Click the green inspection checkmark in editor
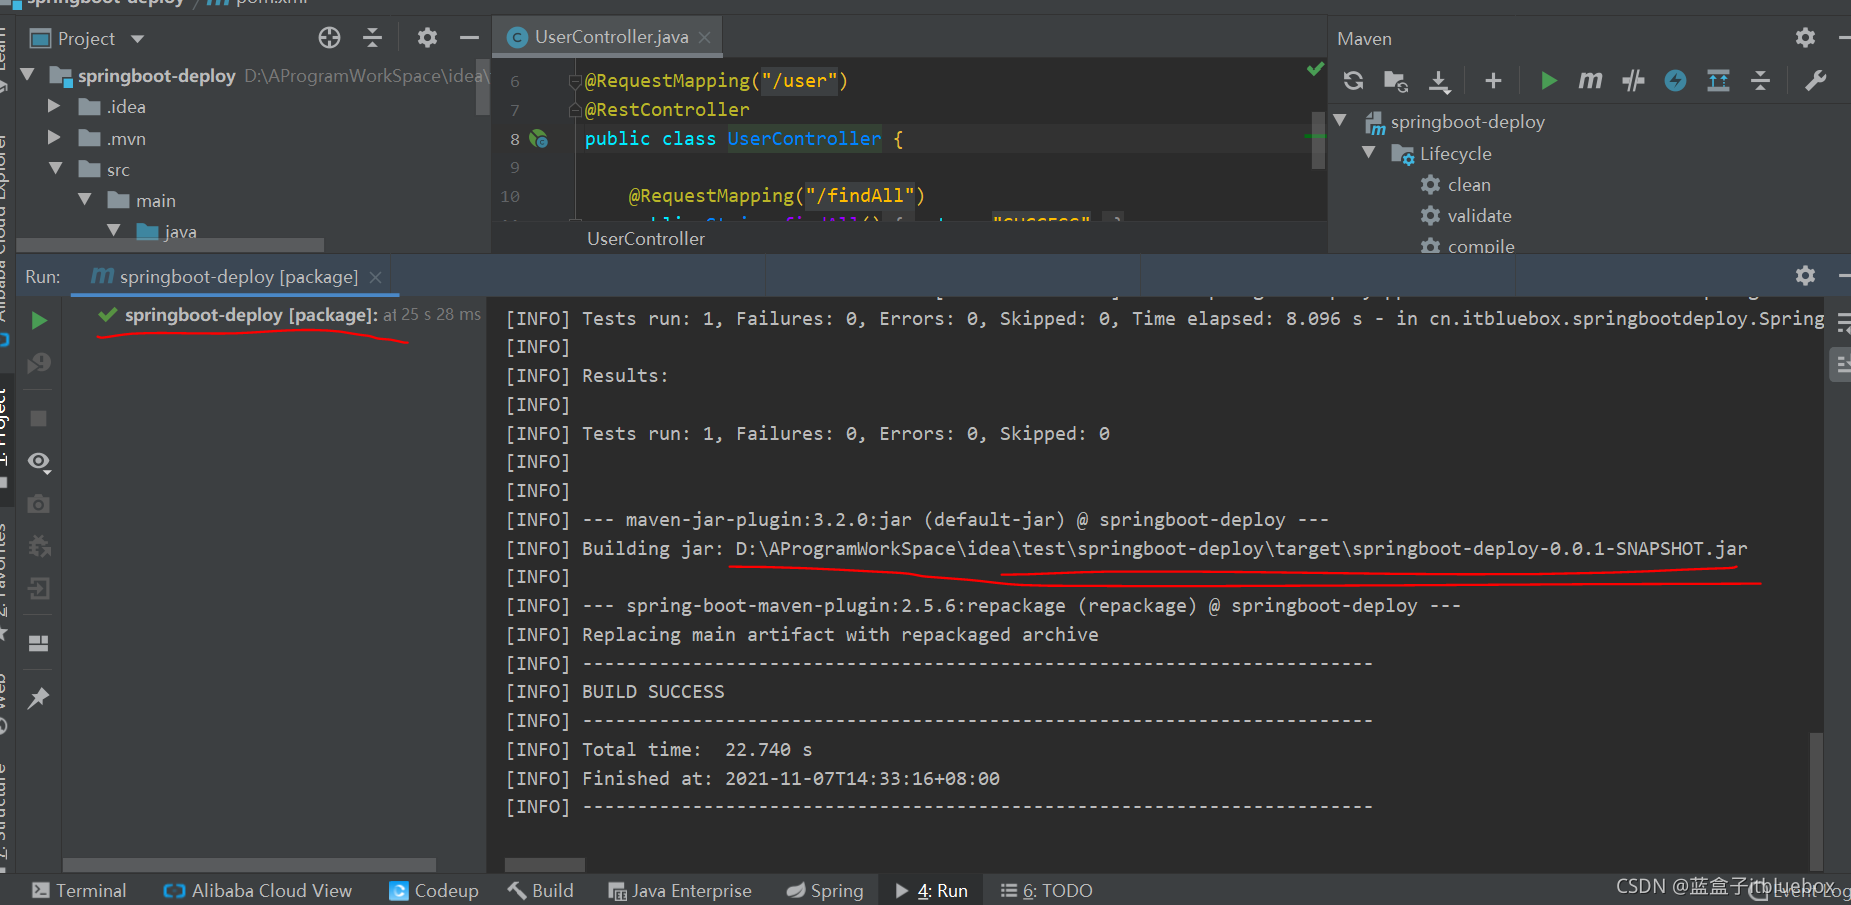 point(1315,69)
